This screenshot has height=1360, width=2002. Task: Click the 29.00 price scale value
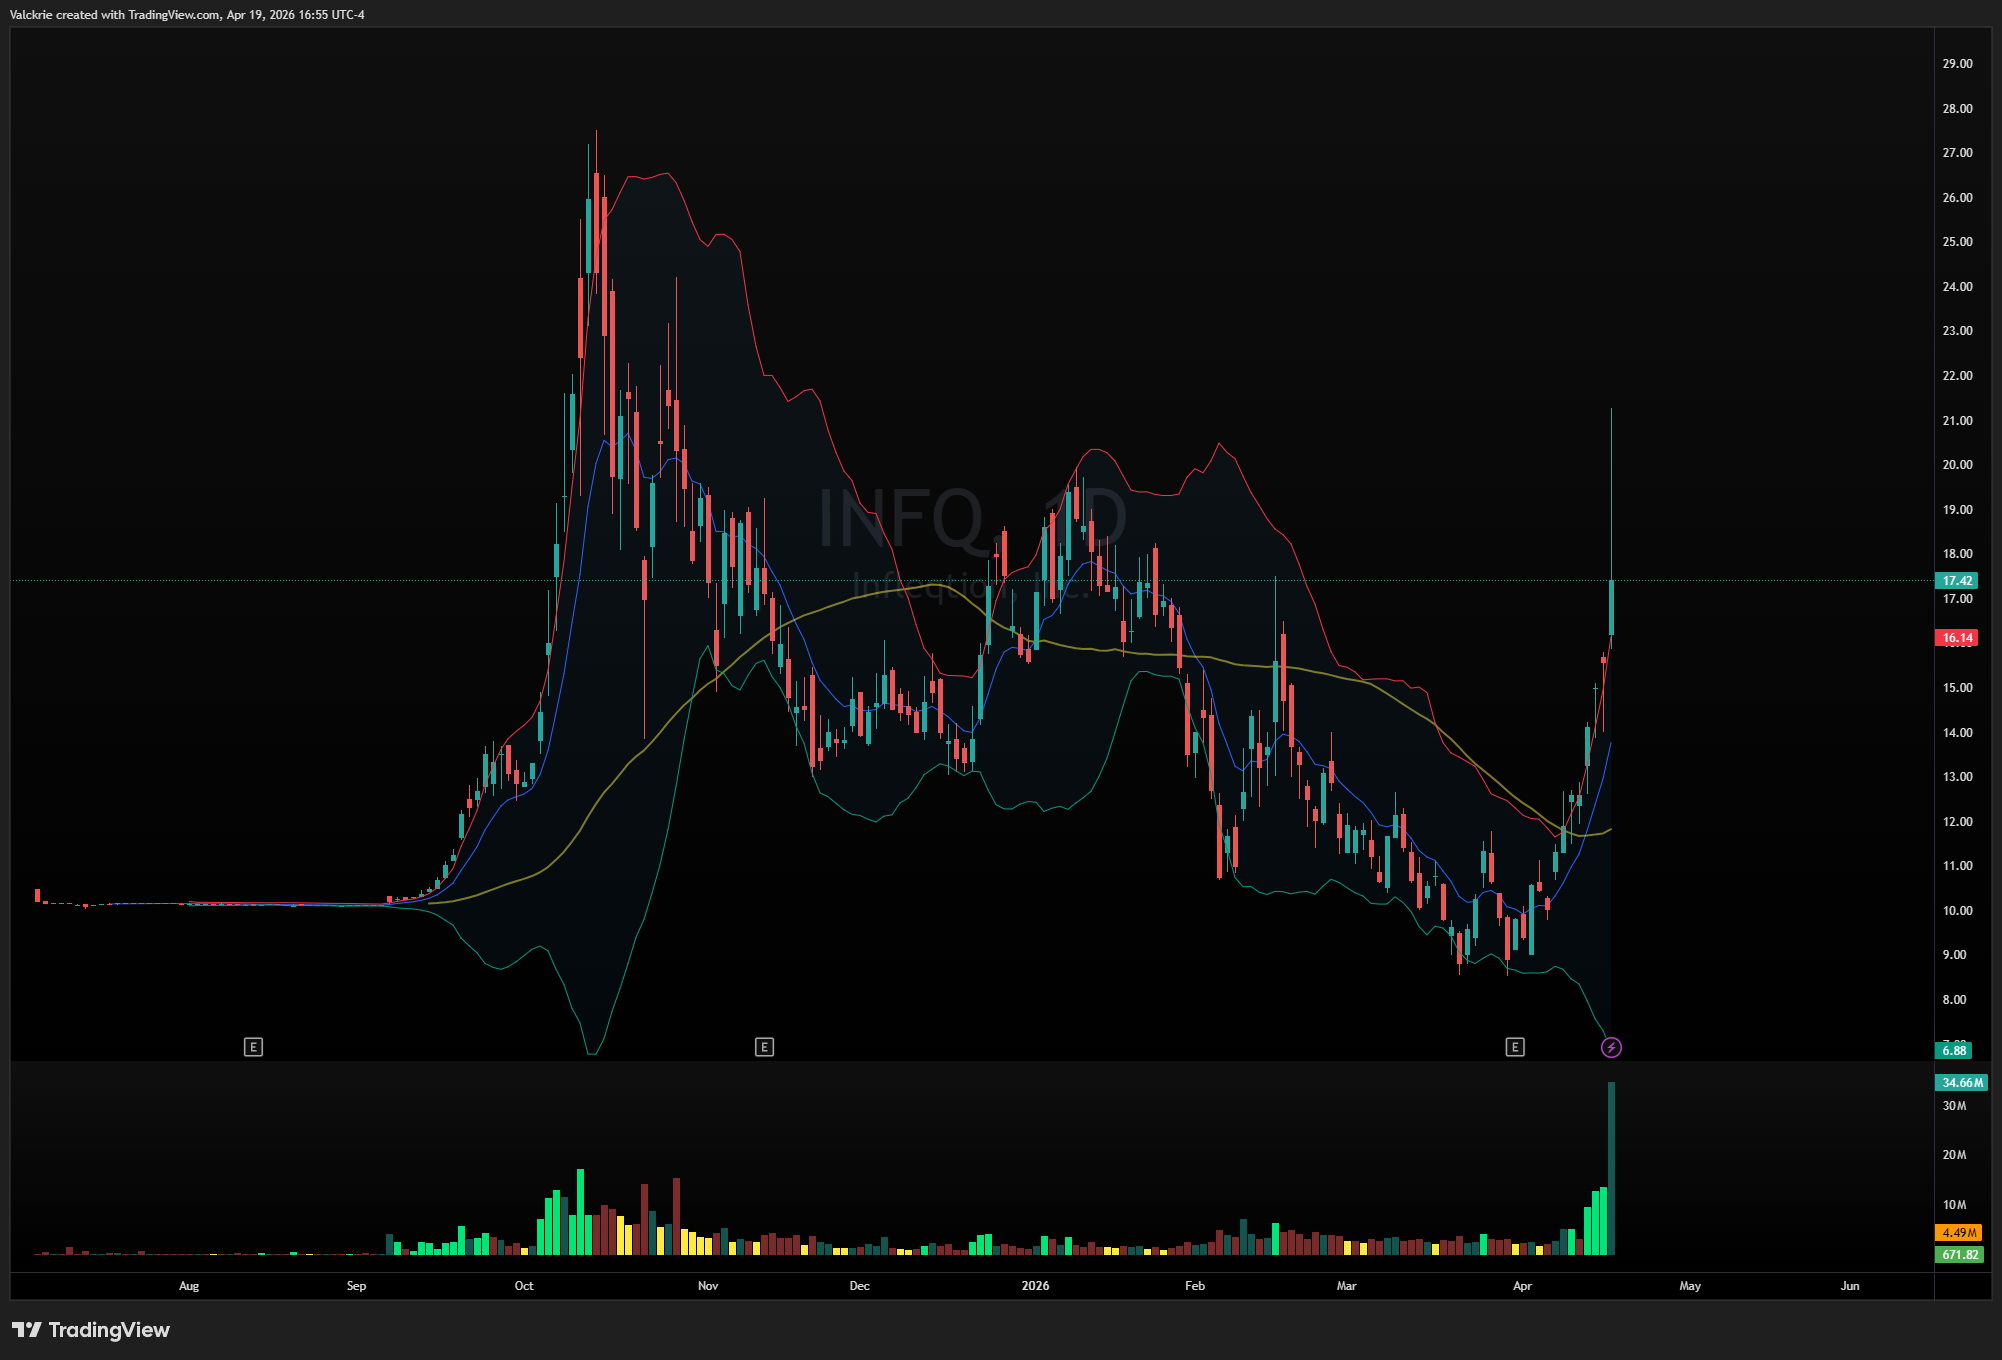pyautogui.click(x=1957, y=64)
